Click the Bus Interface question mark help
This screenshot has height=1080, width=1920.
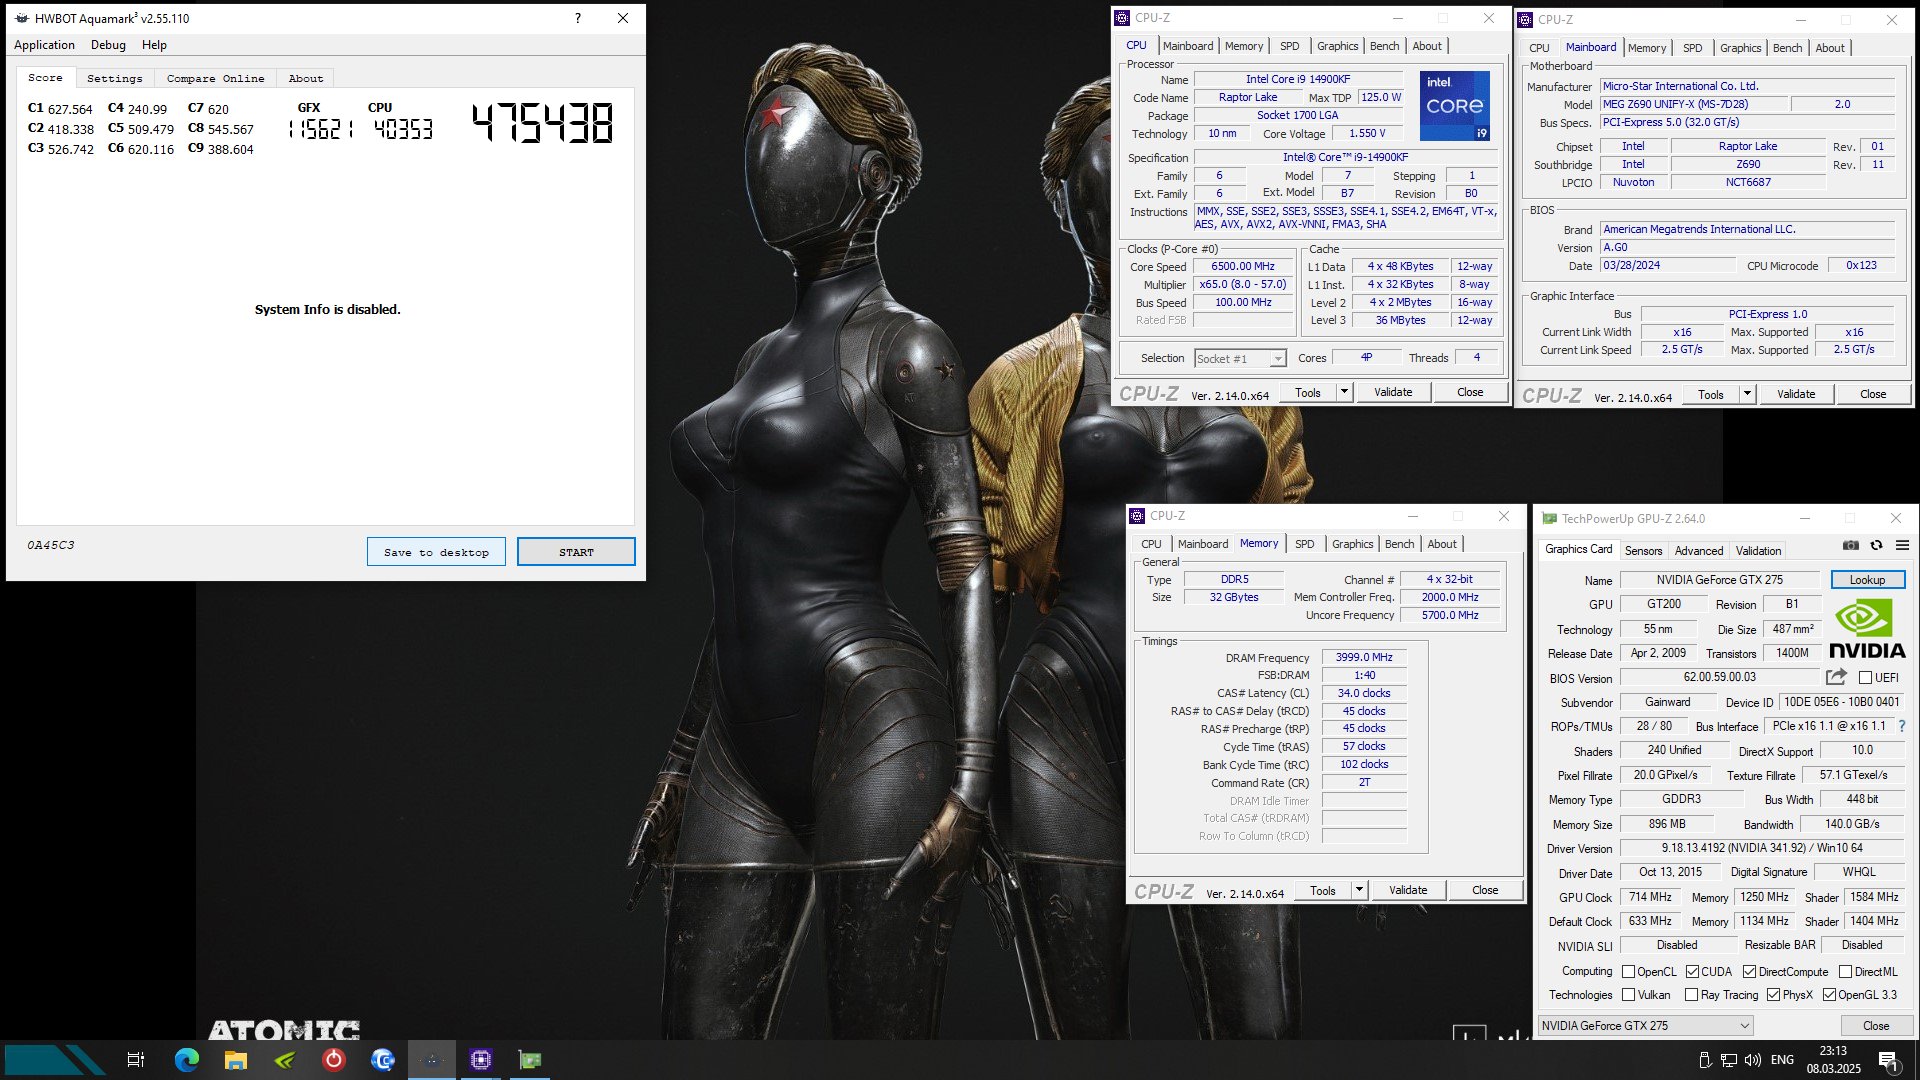(1902, 726)
